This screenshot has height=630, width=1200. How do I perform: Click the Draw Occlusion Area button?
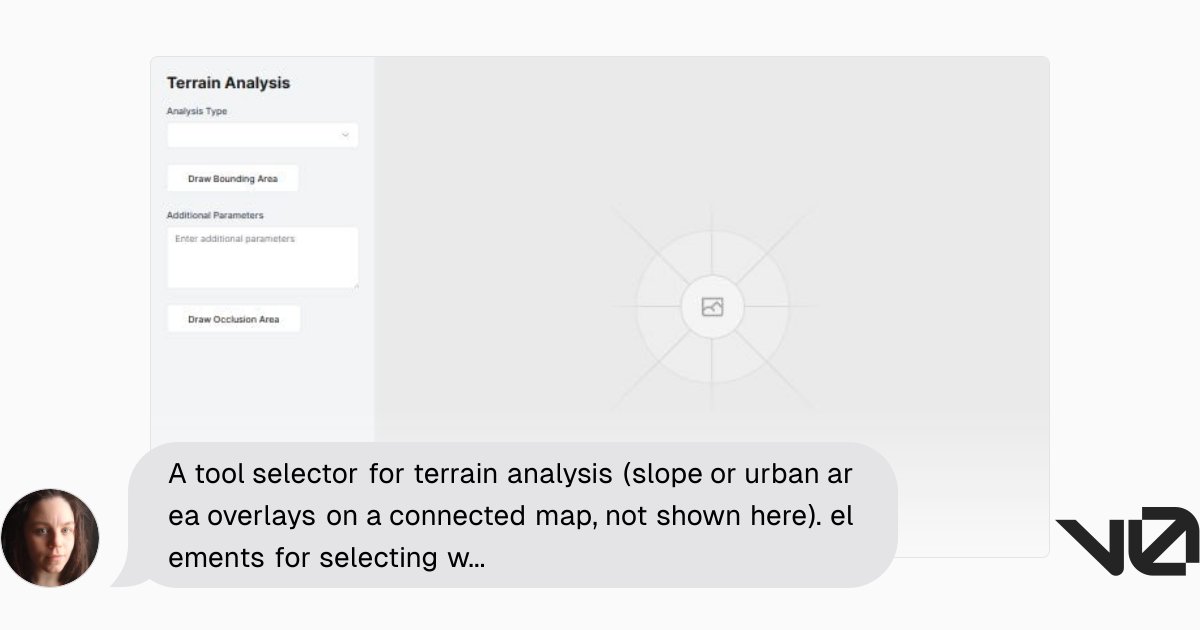click(x=234, y=319)
